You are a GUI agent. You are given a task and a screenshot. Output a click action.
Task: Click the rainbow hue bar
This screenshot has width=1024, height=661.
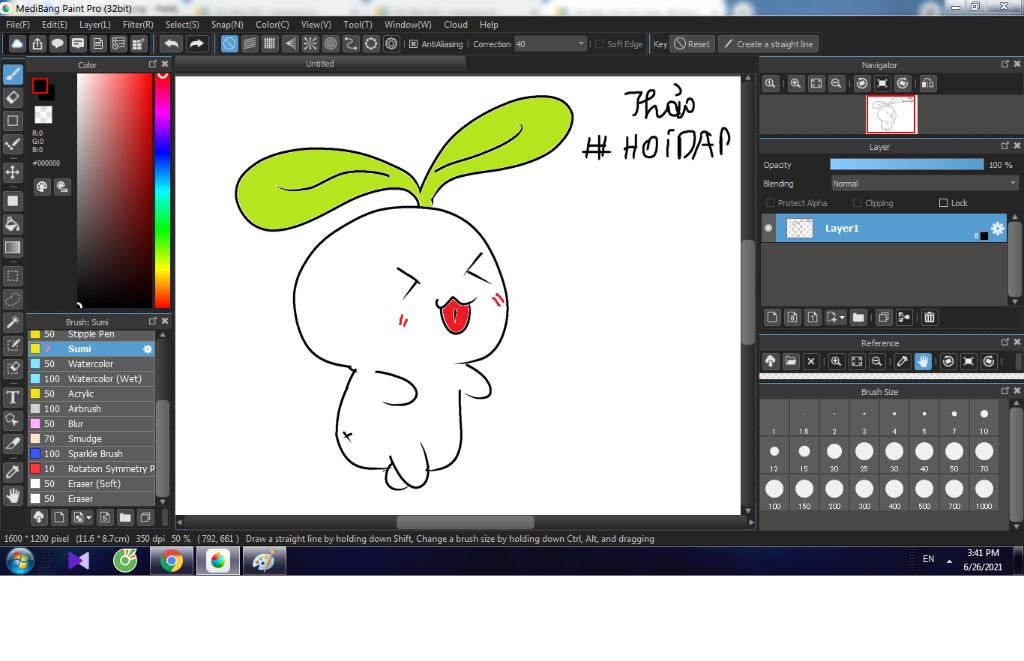[163, 189]
